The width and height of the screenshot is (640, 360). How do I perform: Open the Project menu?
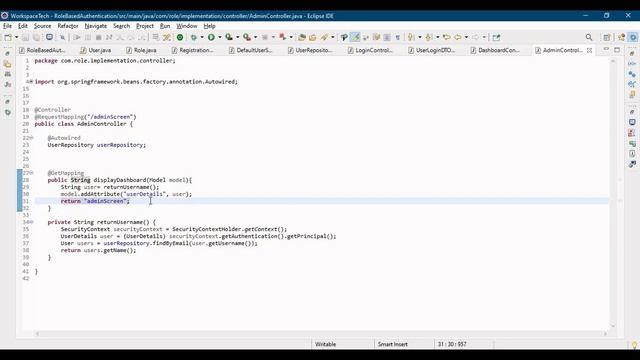(x=145, y=26)
